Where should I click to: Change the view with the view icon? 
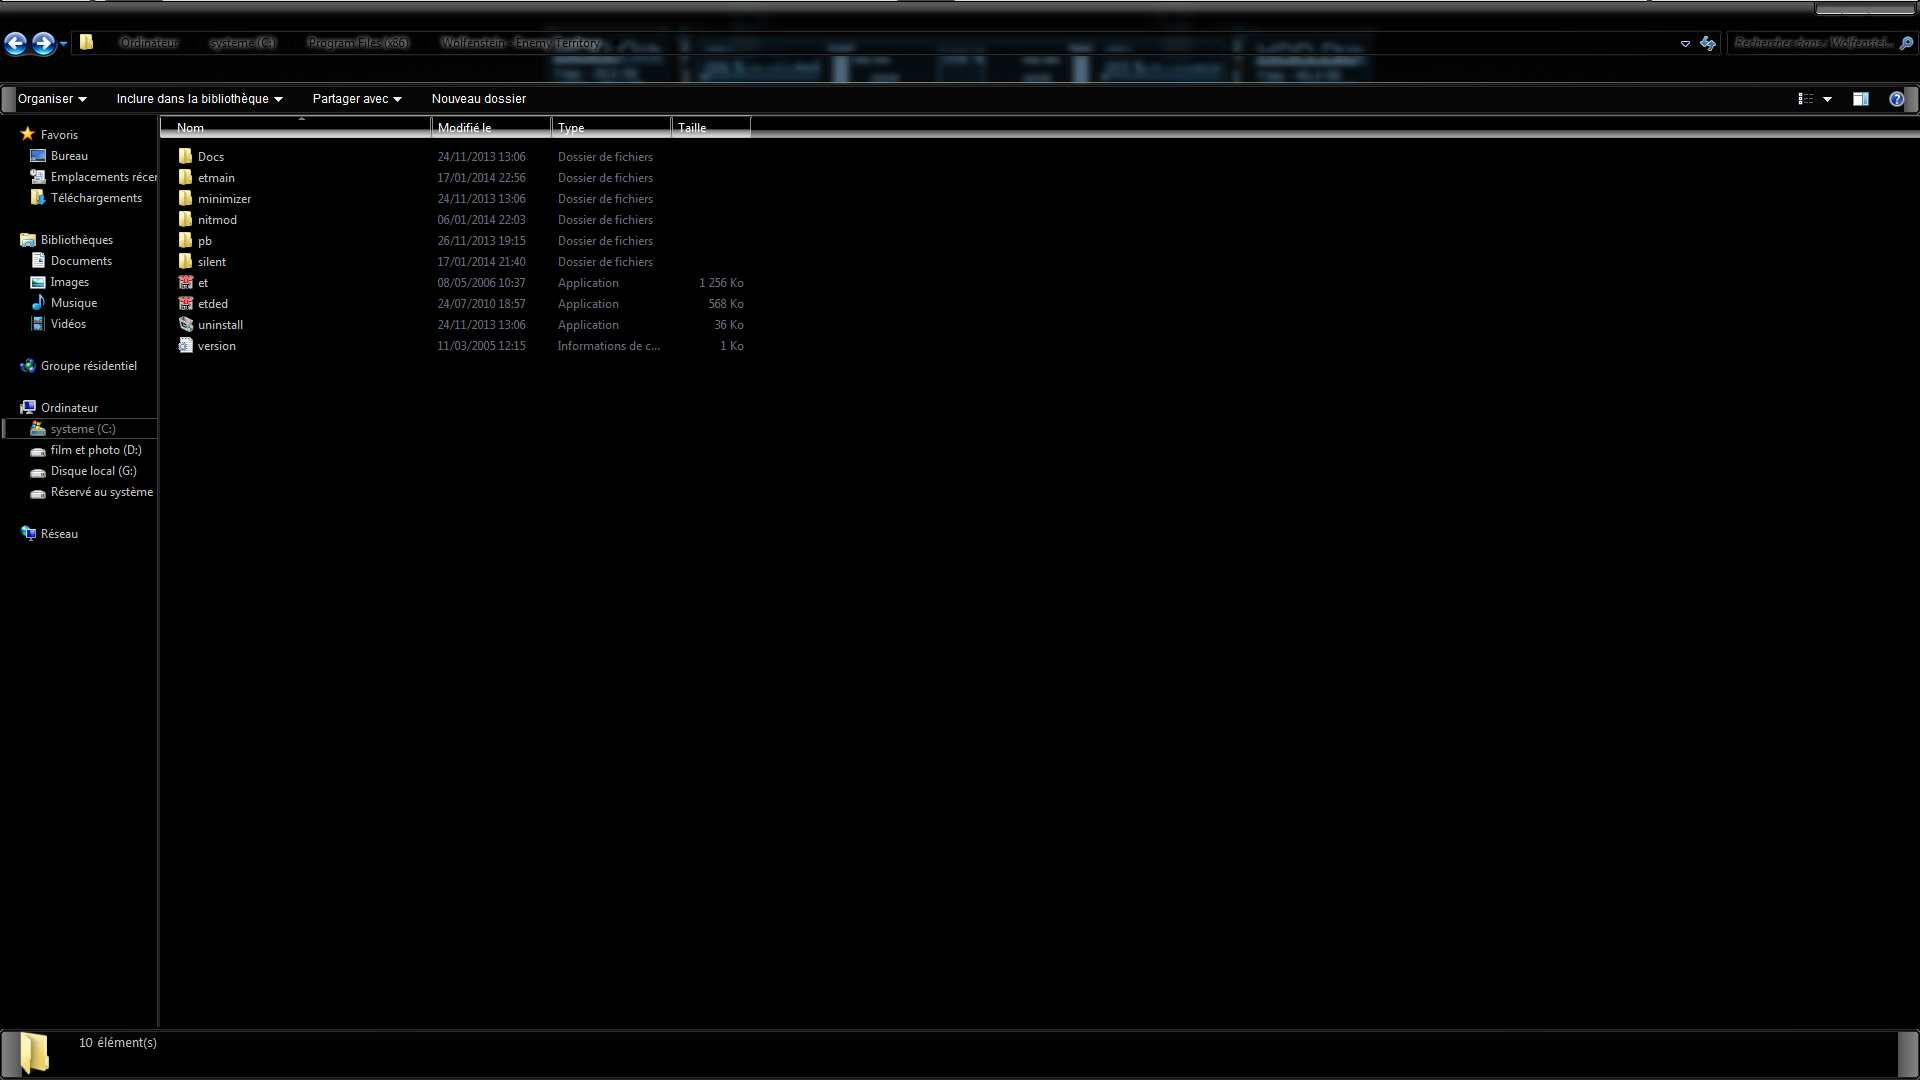1805,99
